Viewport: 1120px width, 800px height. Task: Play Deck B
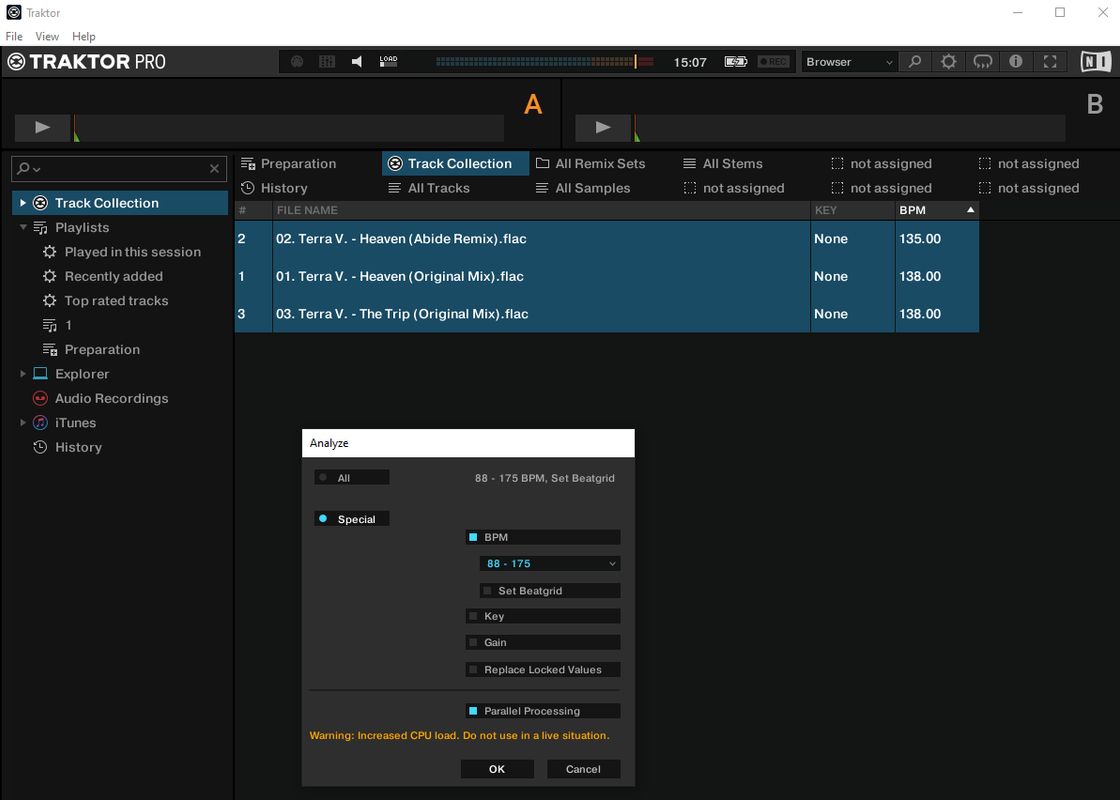pos(604,127)
